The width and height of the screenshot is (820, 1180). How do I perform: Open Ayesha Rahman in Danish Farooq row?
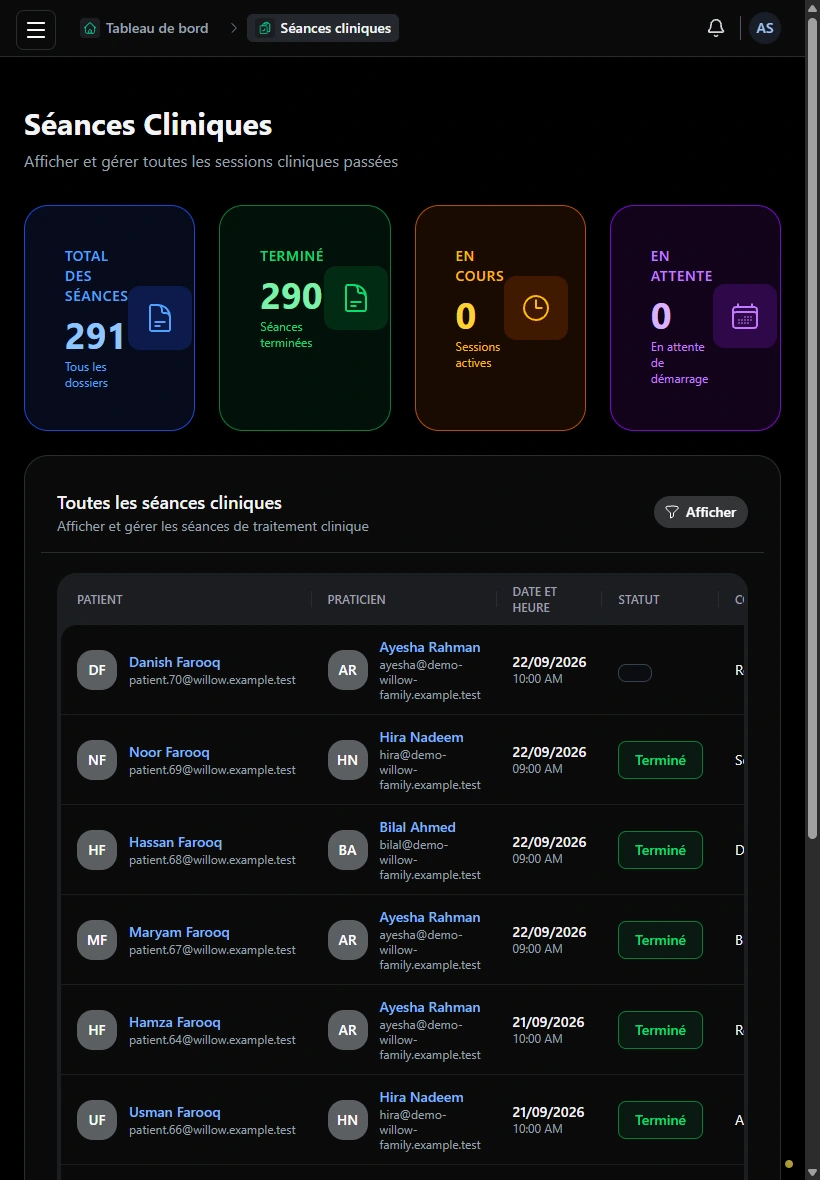coord(430,647)
